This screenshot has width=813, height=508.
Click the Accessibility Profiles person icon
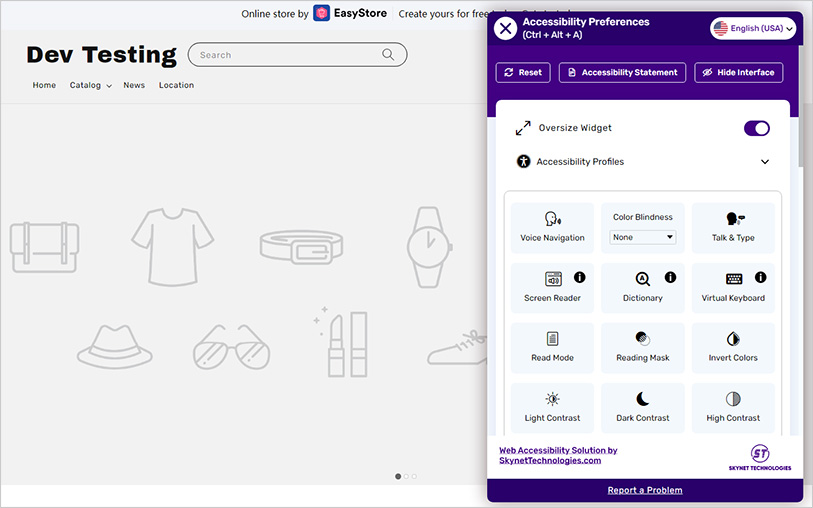[x=523, y=162]
